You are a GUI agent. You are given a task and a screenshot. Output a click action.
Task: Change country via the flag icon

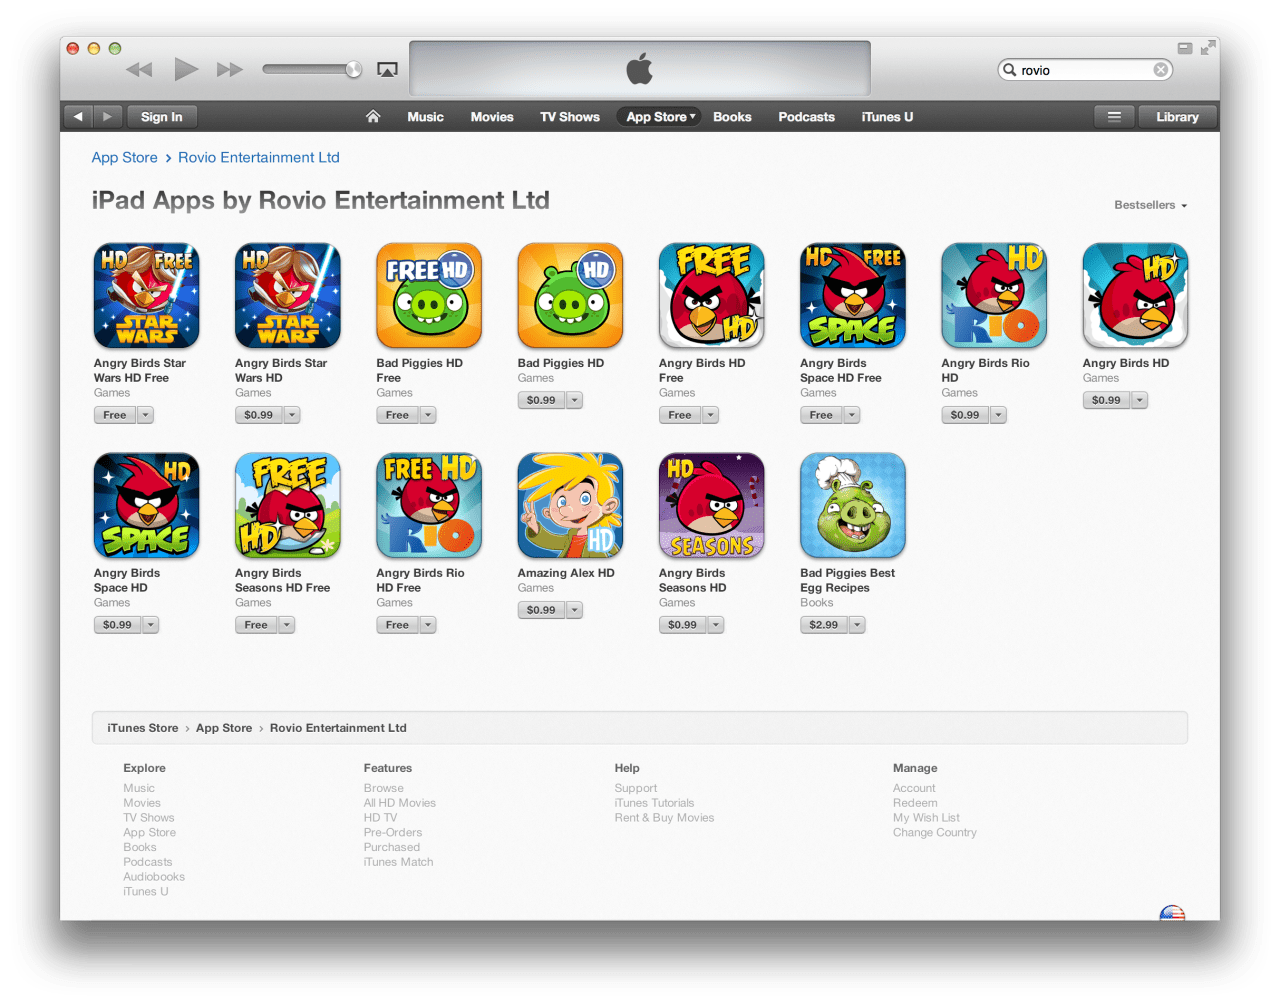(1172, 913)
